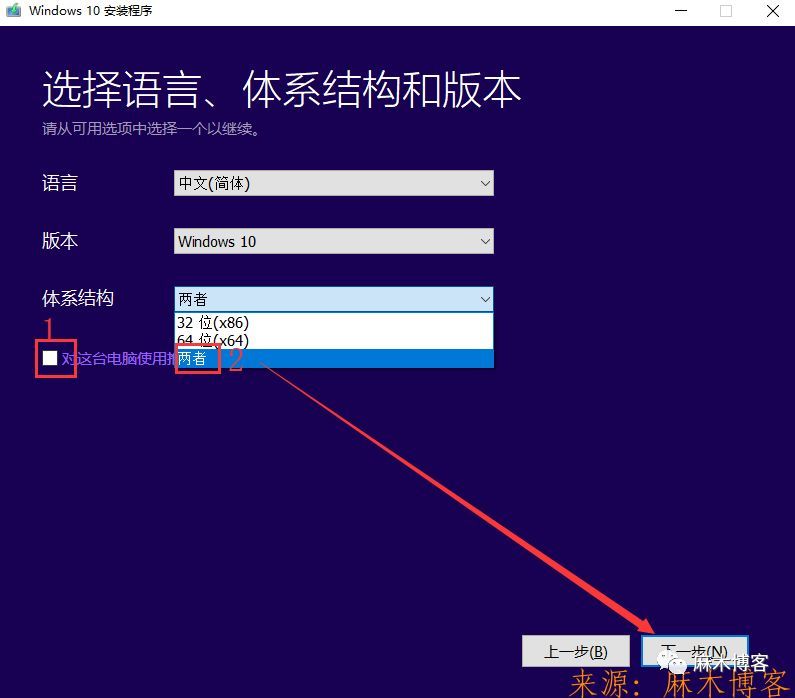Open the 版本 dropdown showing Windows 10

tap(334, 241)
